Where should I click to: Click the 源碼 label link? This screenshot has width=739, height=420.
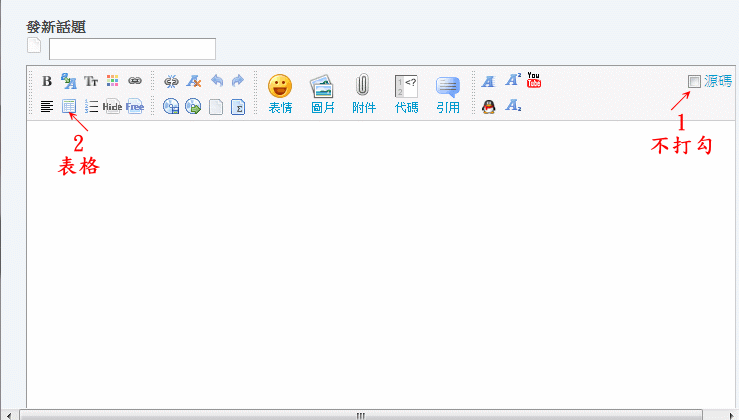(x=718, y=81)
